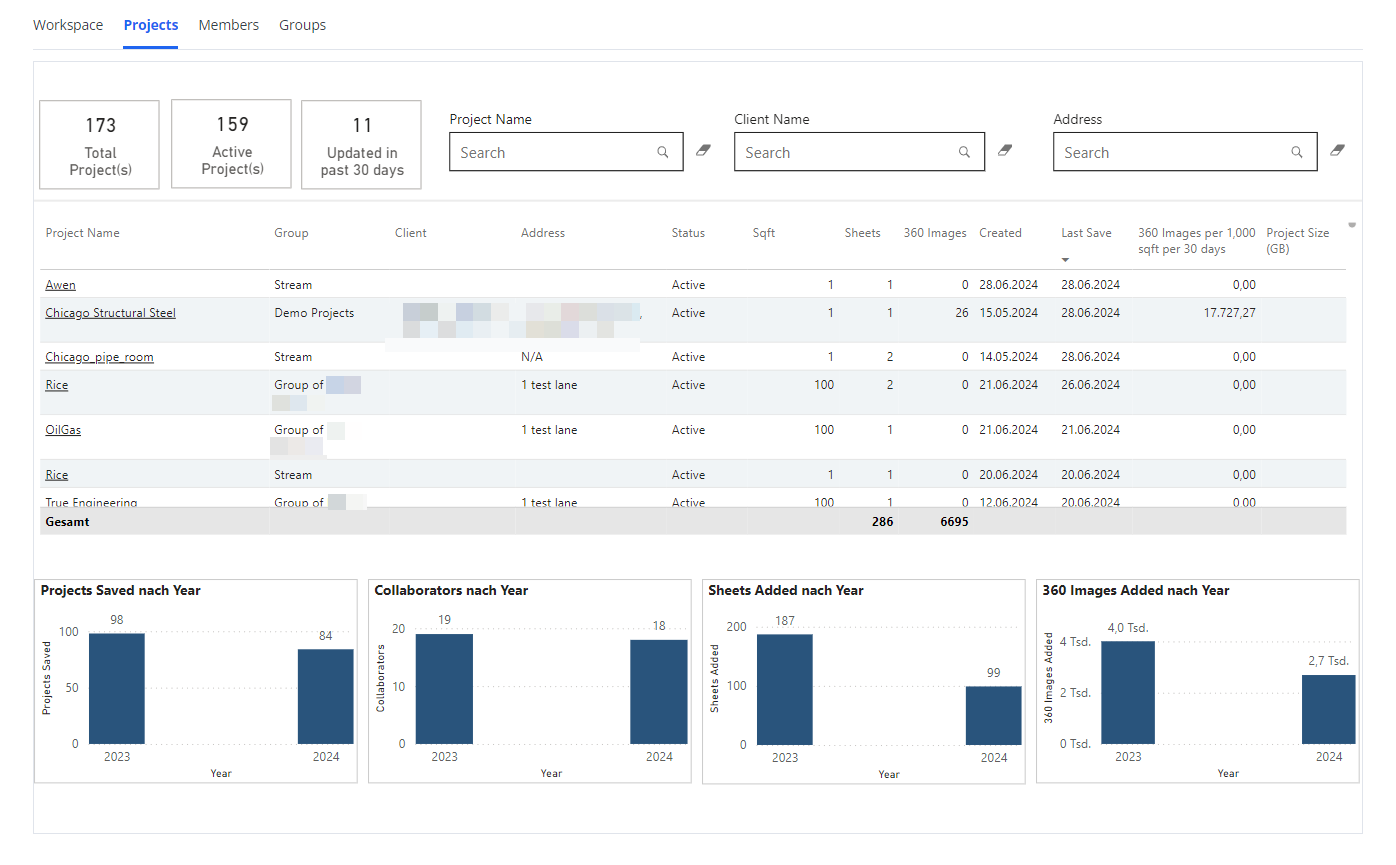1396x865 pixels.
Task: Open the Chicago_pipe_room project
Action: click(99, 357)
